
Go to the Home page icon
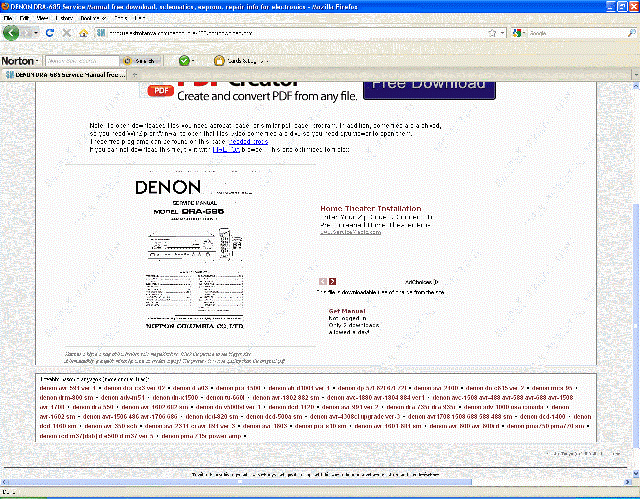click(x=83, y=33)
